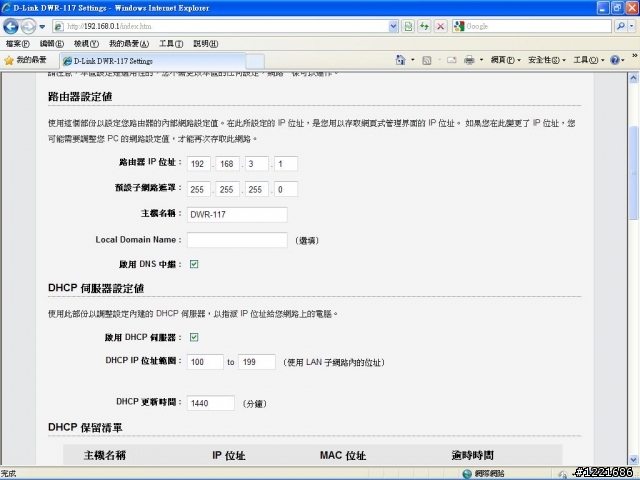Click the scrollbar down arrow
640x480 pixels.
pyautogui.click(x=633, y=460)
